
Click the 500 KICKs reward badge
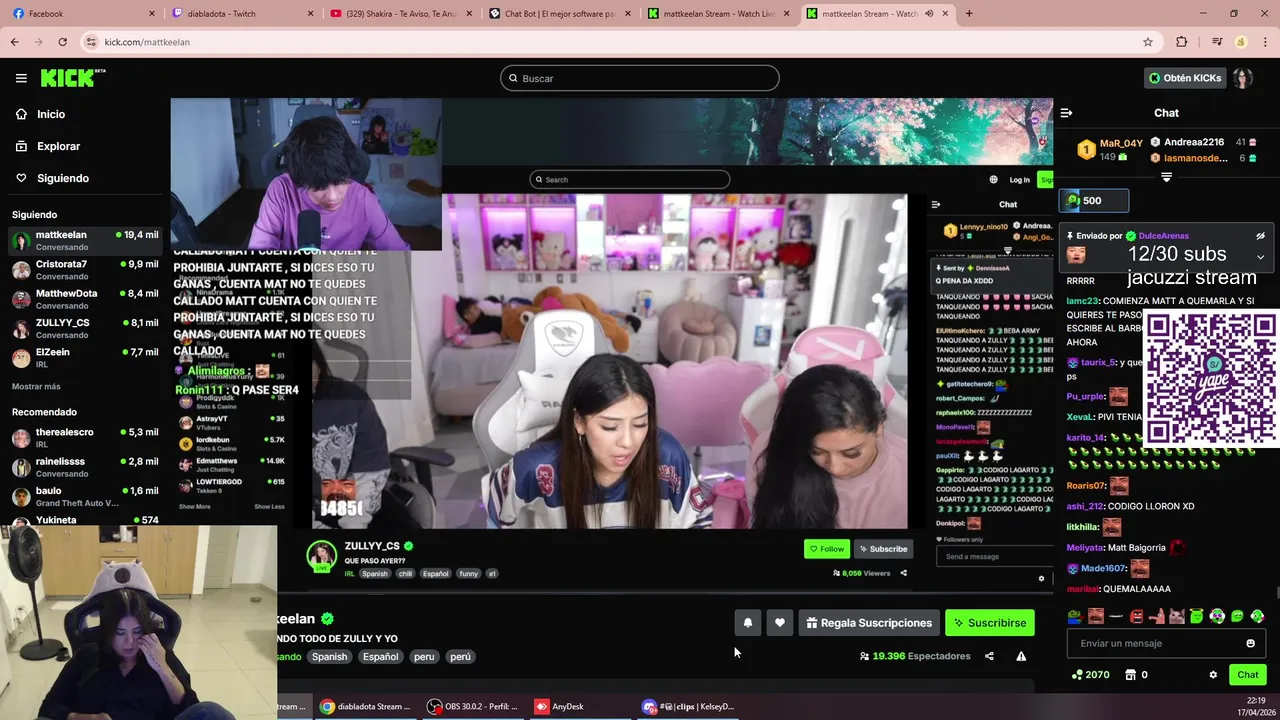(x=1094, y=200)
